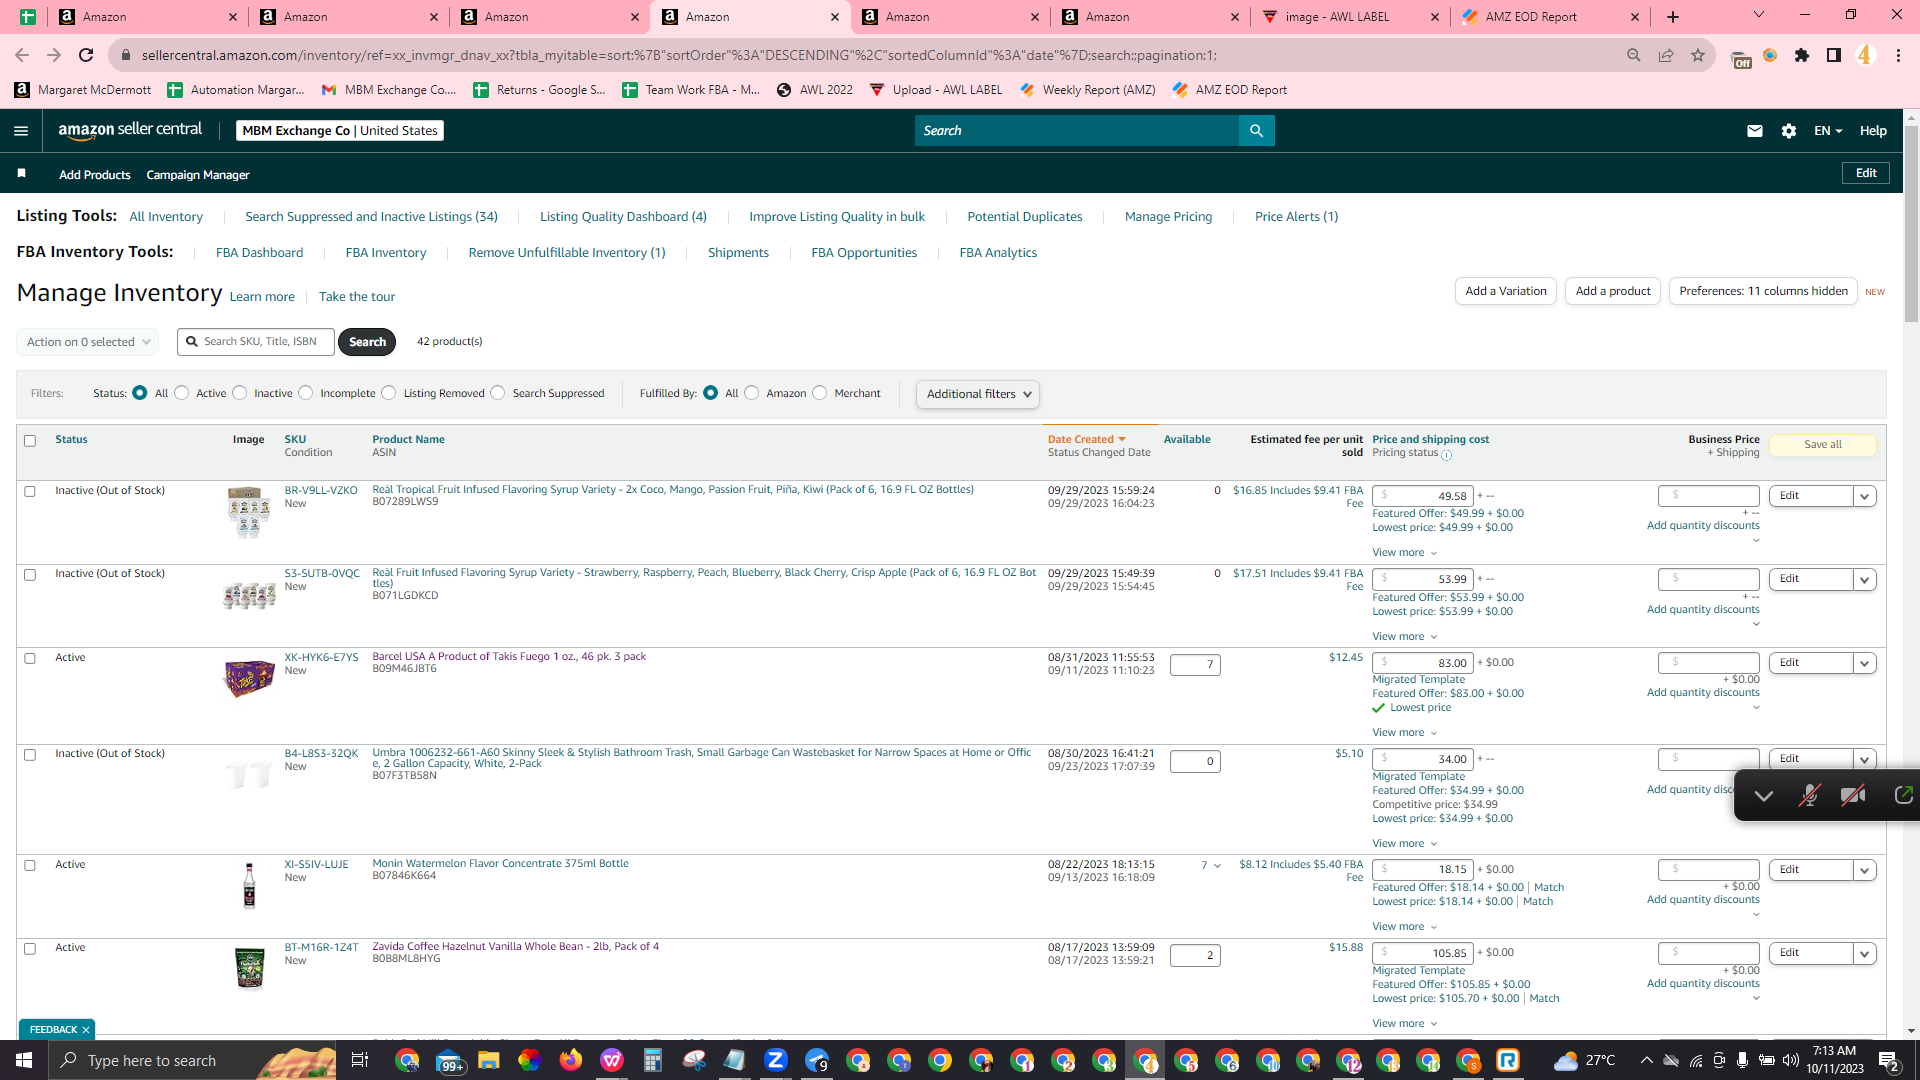
Task: Check the BR-V9LL-VZKO row checkbox
Action: click(30, 492)
